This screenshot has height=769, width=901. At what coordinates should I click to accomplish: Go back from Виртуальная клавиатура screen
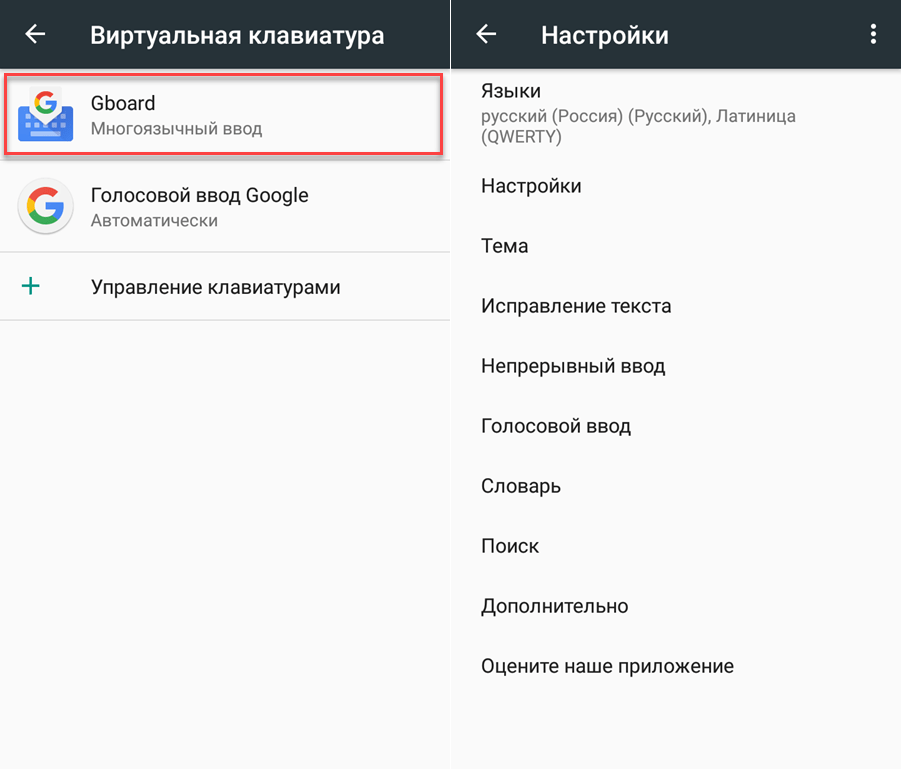[35, 34]
